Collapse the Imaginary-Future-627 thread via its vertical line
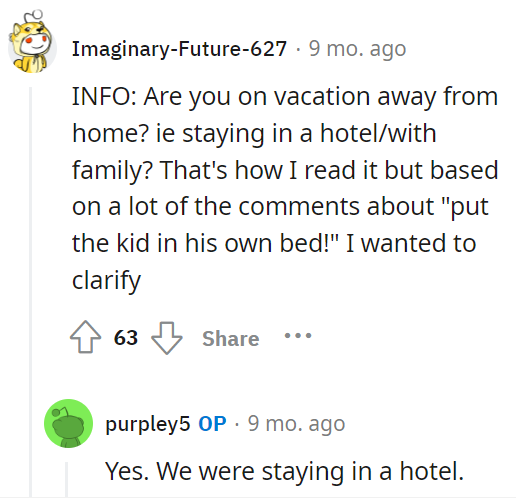516x498 pixels. 30,292
